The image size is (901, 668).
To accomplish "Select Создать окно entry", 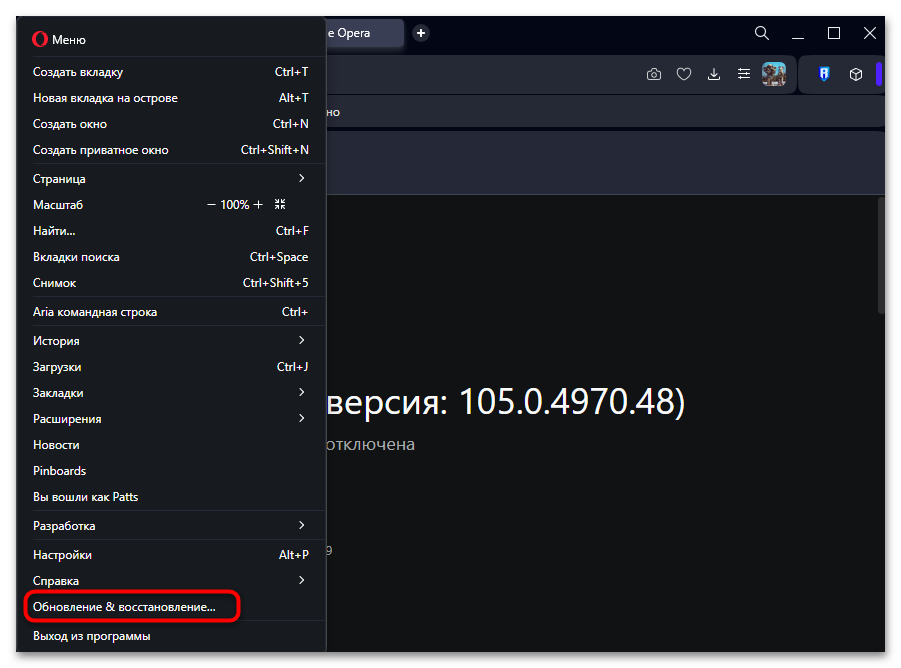I will [x=171, y=123].
